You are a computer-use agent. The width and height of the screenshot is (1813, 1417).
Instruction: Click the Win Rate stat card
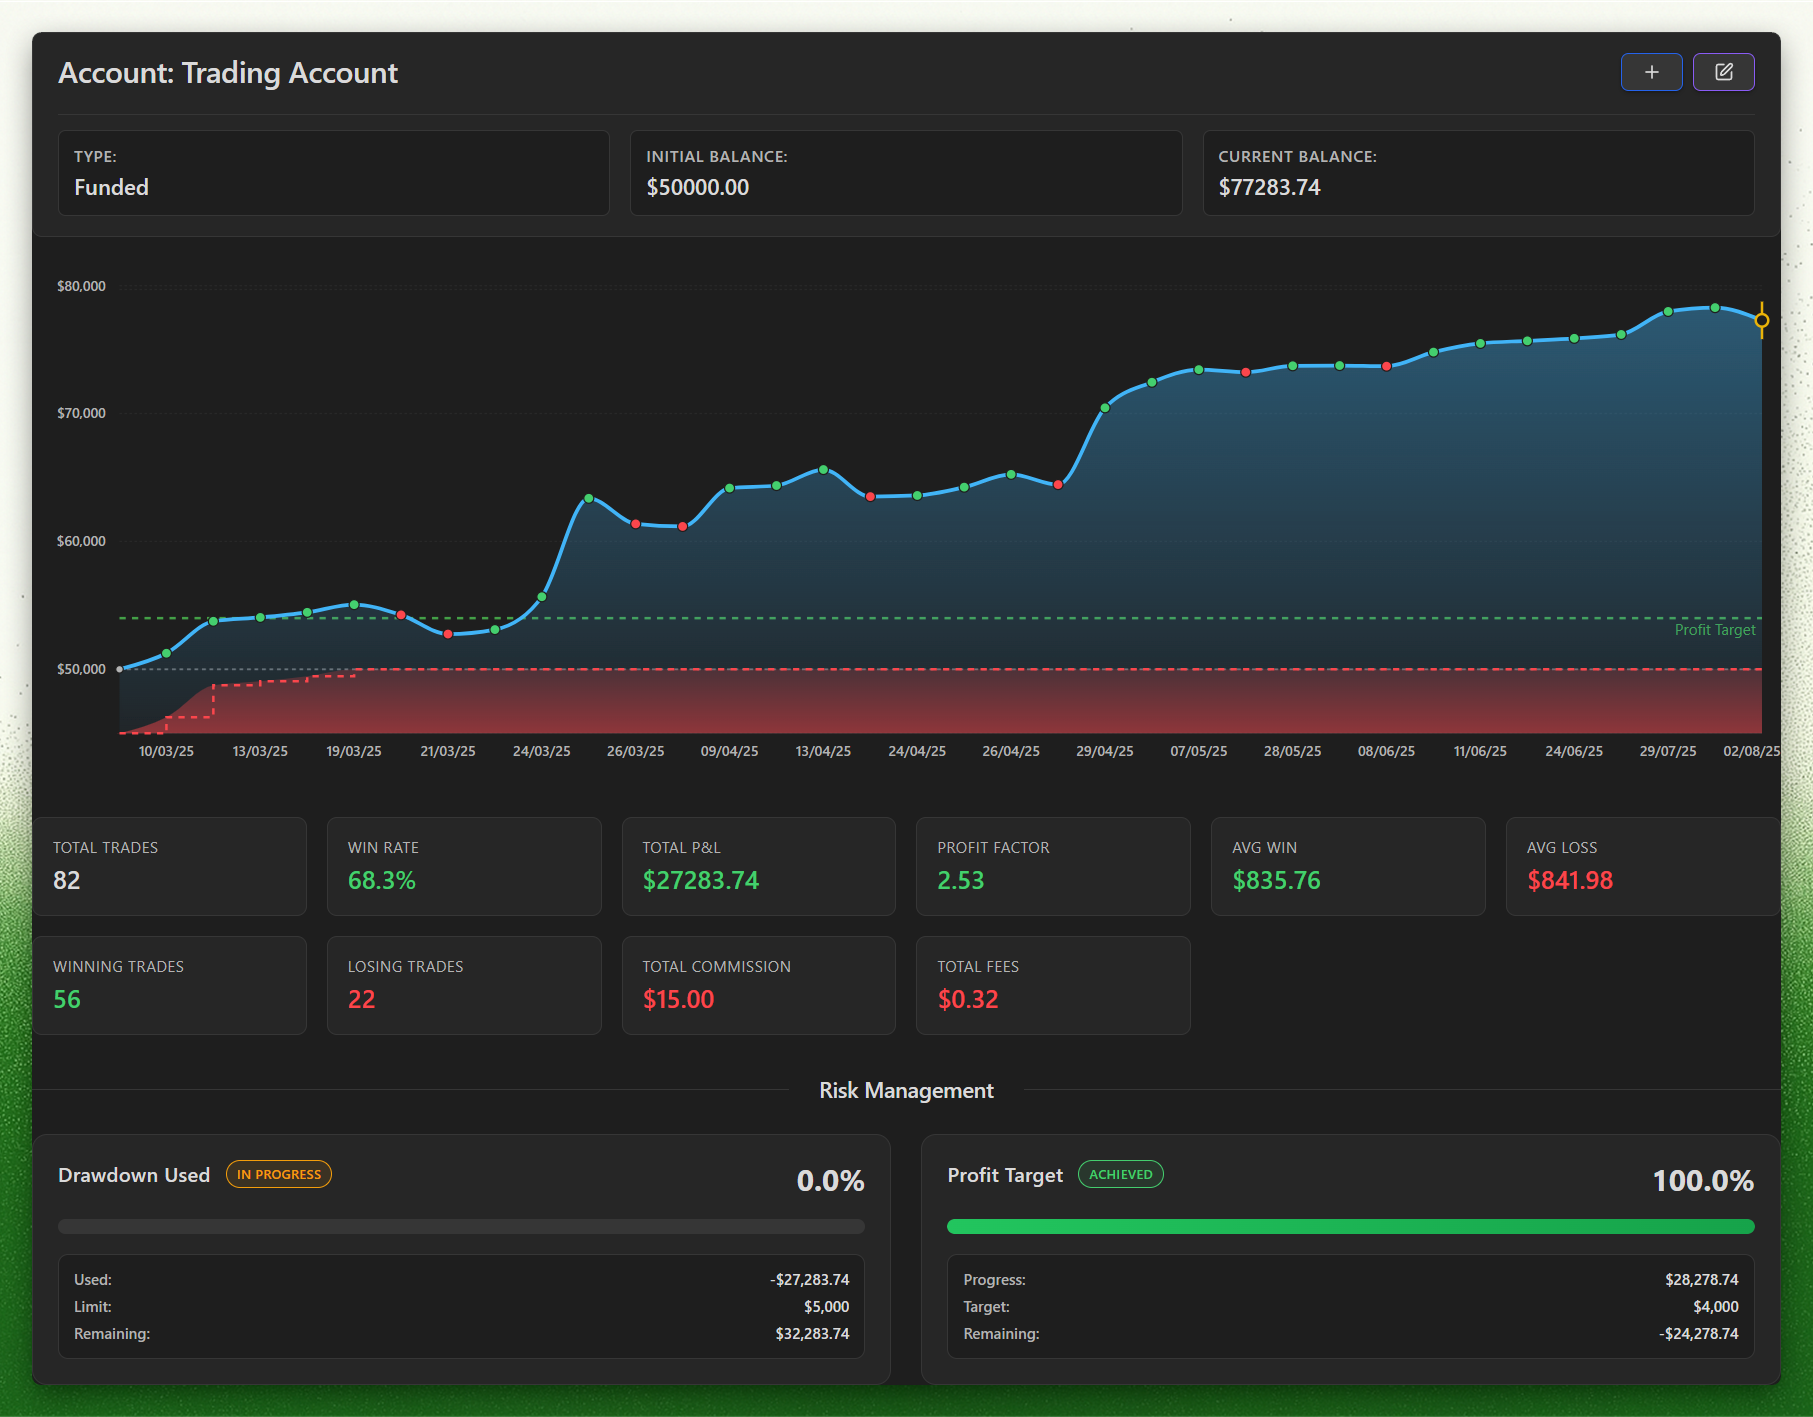point(464,866)
